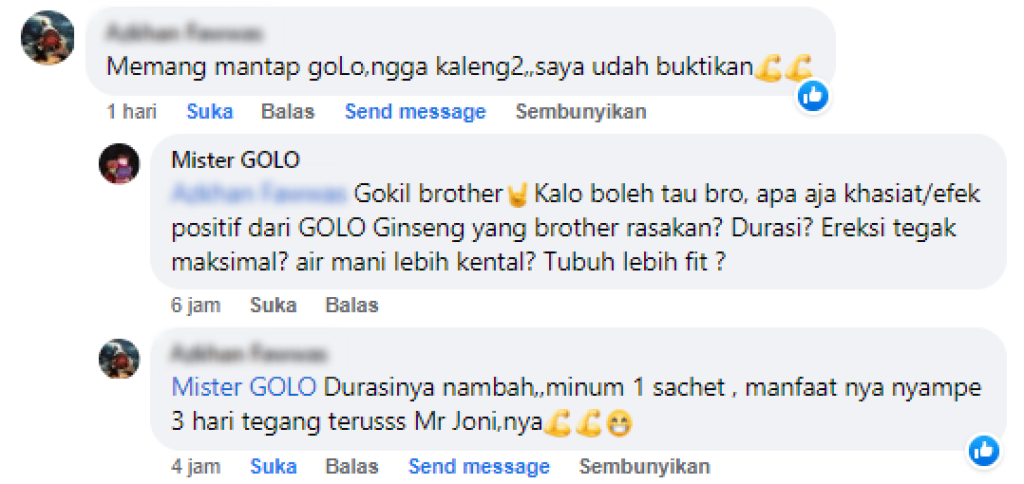Open the 1 hari timestamp
1024x484 pixels.
(x=132, y=112)
